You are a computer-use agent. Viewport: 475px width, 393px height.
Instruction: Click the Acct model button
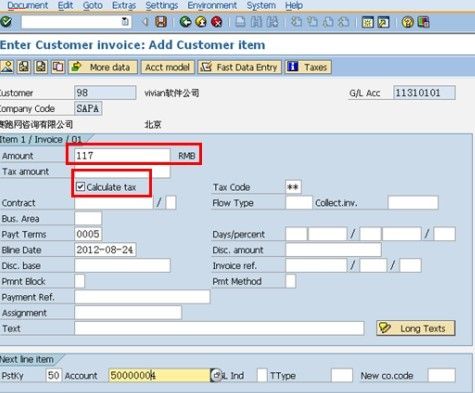pos(167,67)
